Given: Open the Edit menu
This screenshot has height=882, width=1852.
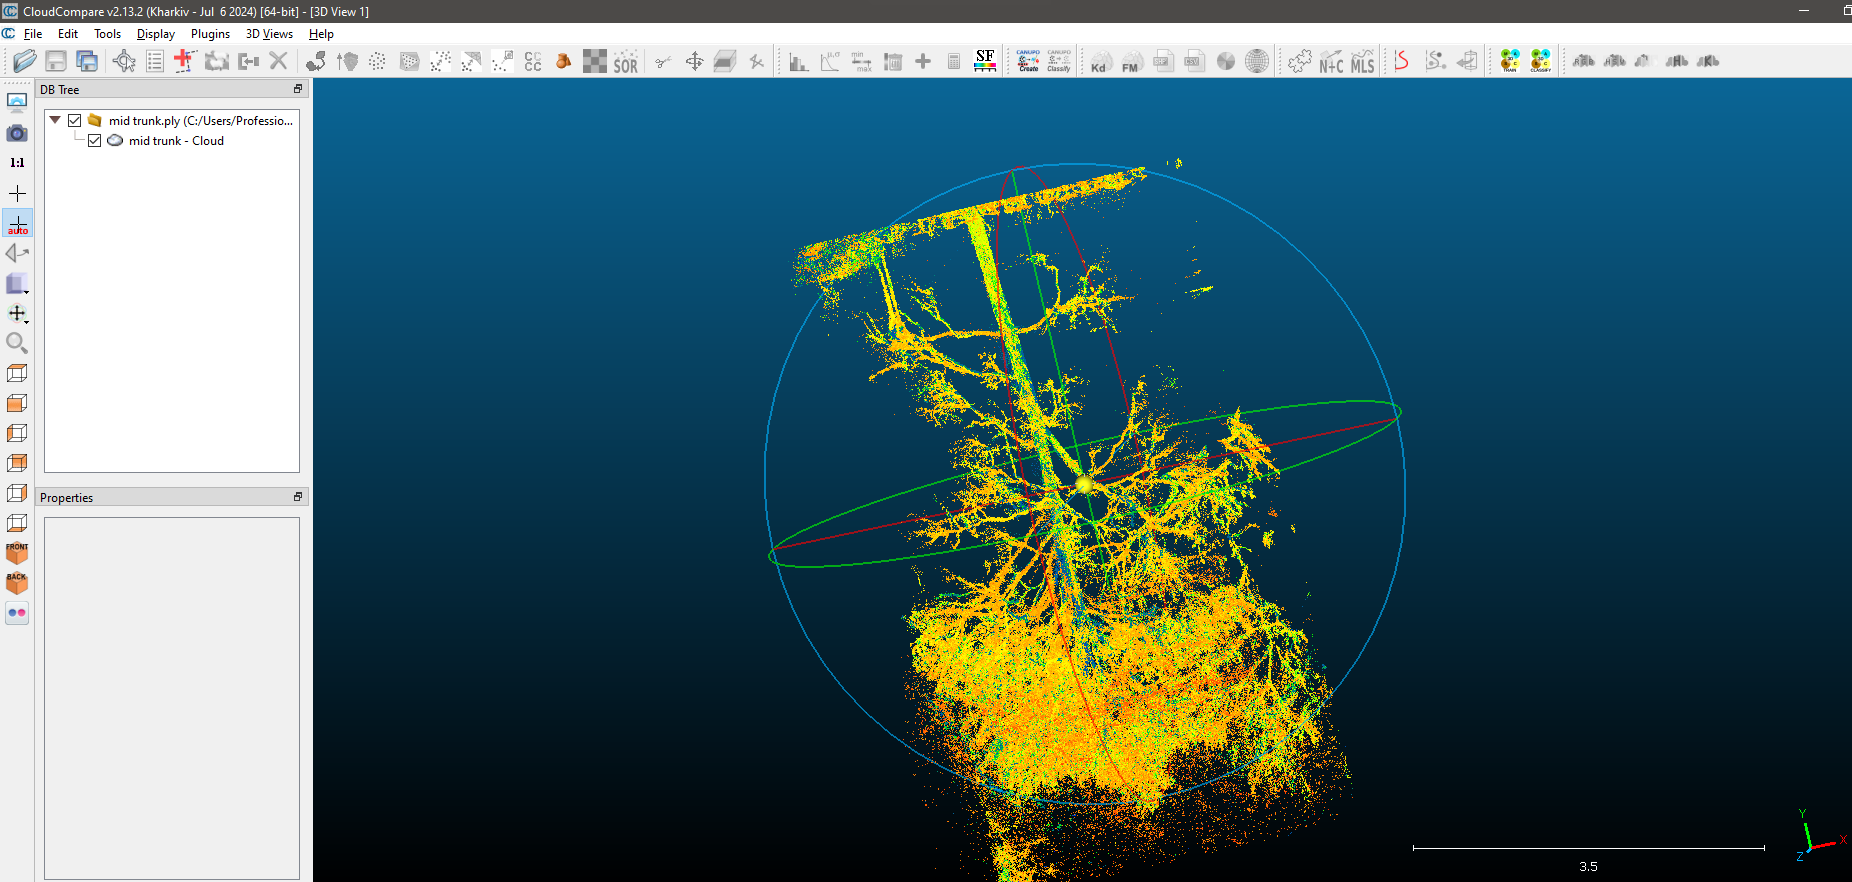Looking at the screenshot, I should [68, 34].
